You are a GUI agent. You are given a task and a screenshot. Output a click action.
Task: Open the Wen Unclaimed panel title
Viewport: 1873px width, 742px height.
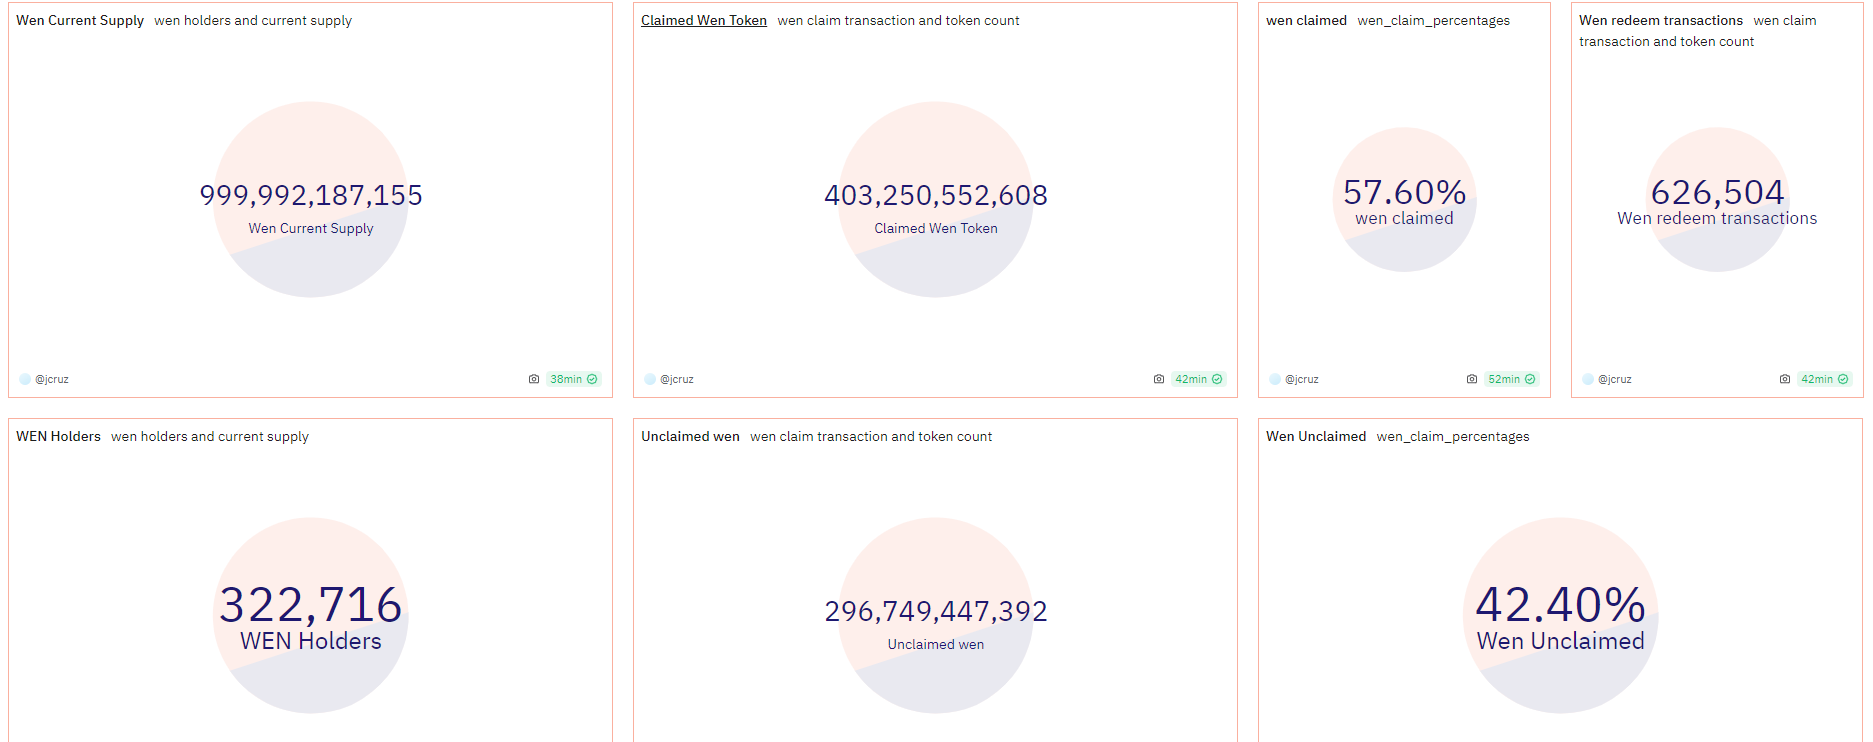(1315, 436)
